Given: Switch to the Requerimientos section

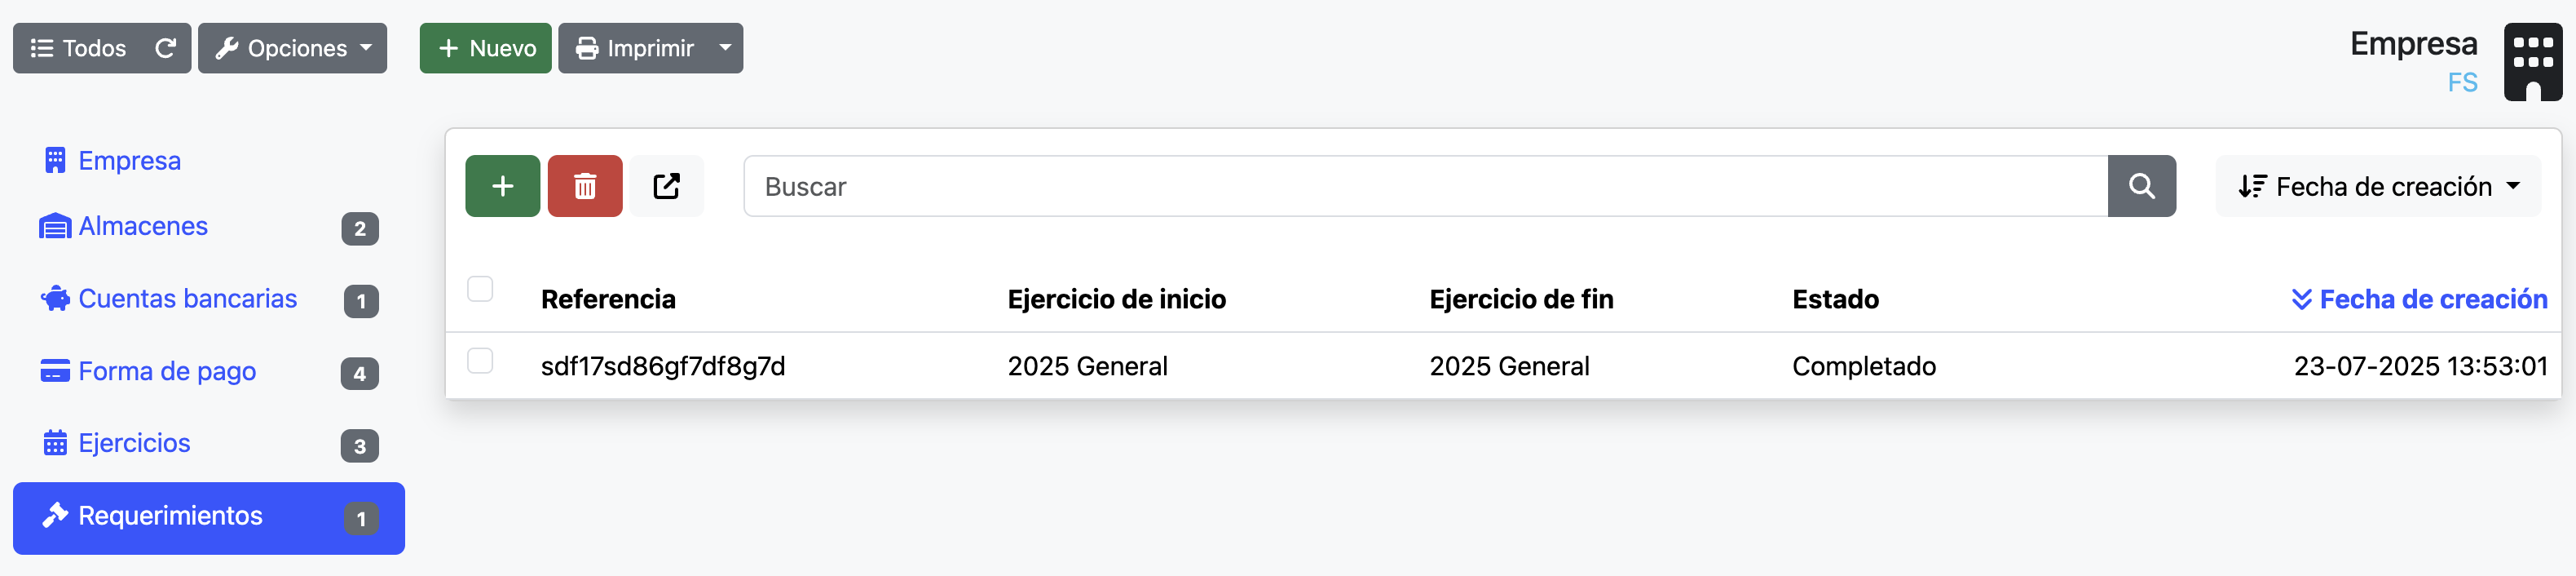Looking at the screenshot, I should [x=170, y=516].
